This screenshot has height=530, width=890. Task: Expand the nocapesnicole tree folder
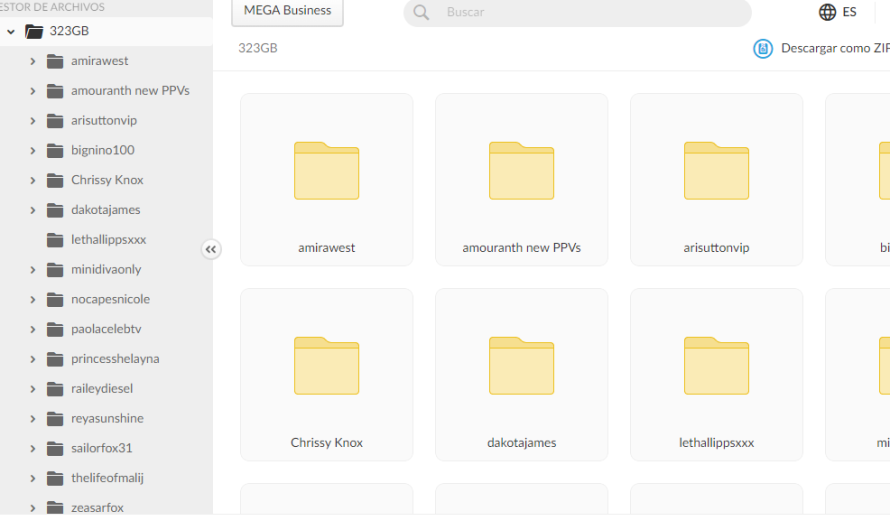(32, 300)
